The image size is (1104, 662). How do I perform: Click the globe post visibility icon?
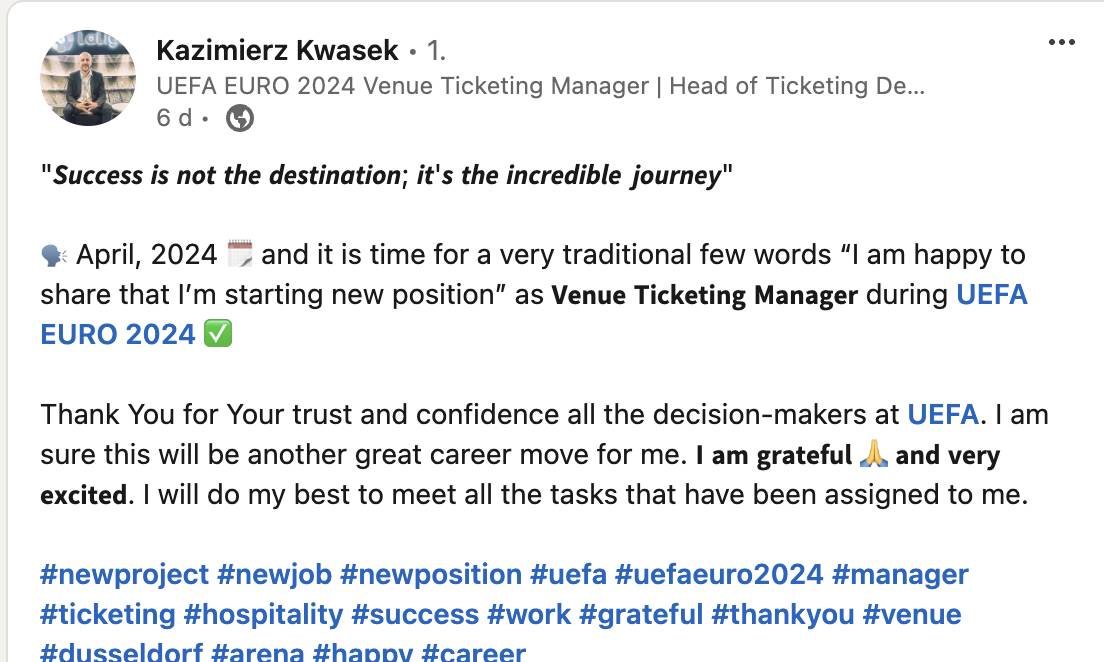coord(240,119)
